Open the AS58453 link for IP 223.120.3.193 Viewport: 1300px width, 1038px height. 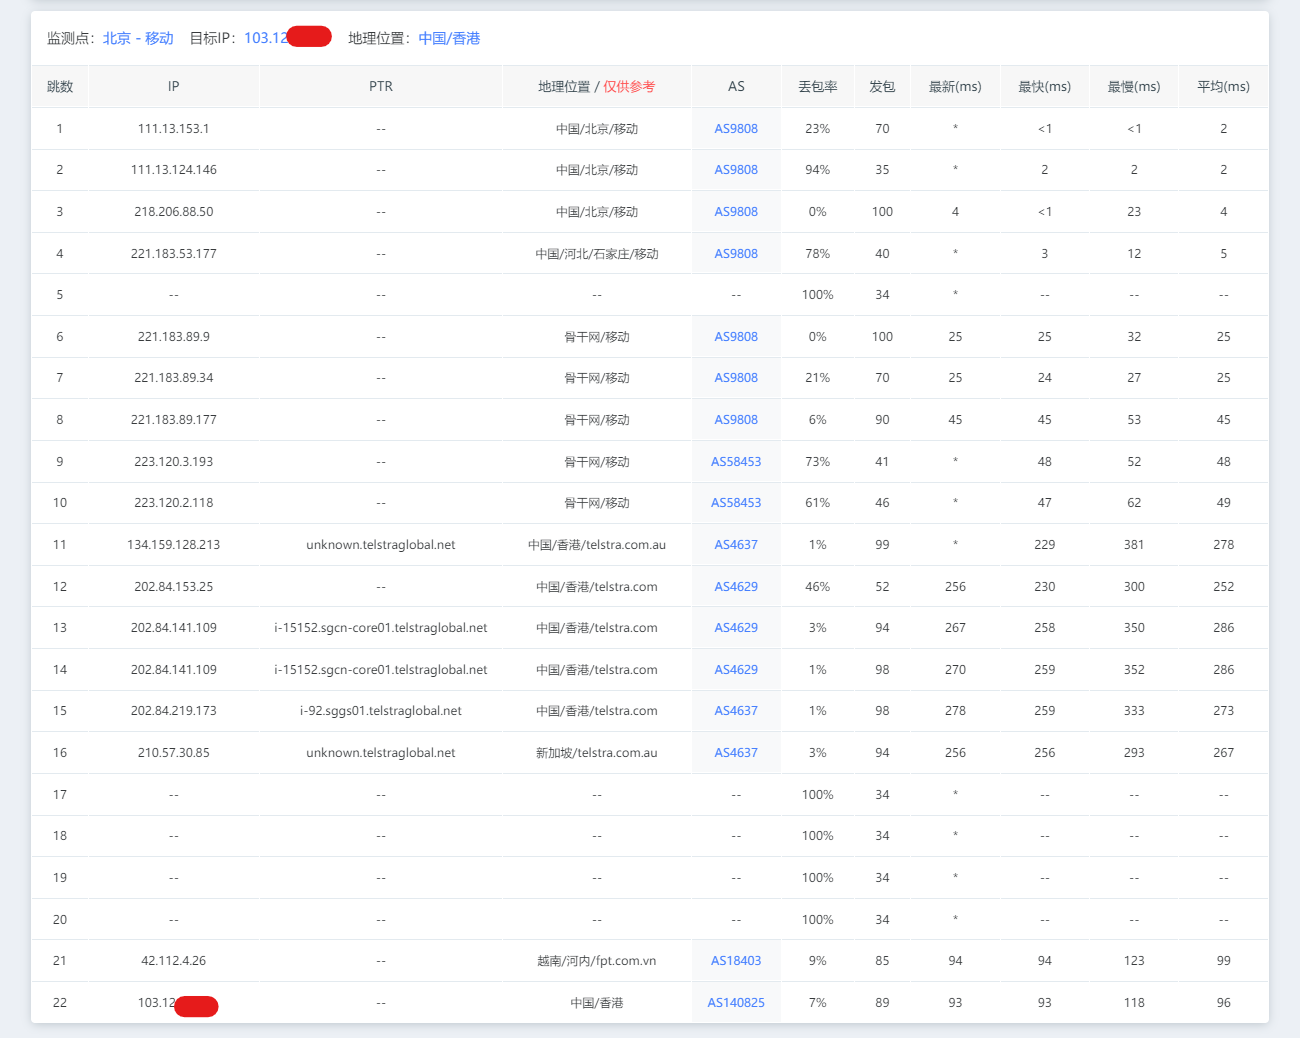point(736,462)
